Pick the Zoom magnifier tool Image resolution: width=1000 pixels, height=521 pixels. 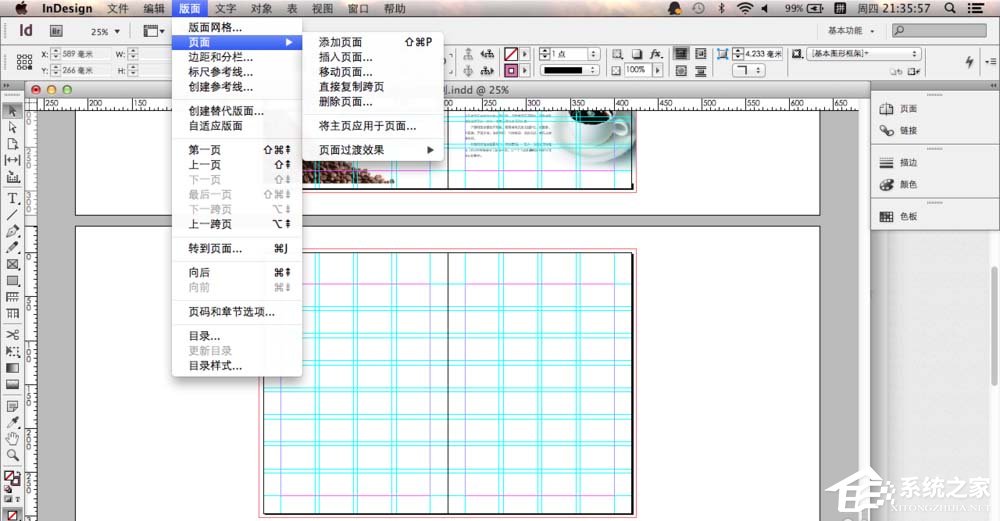13,455
